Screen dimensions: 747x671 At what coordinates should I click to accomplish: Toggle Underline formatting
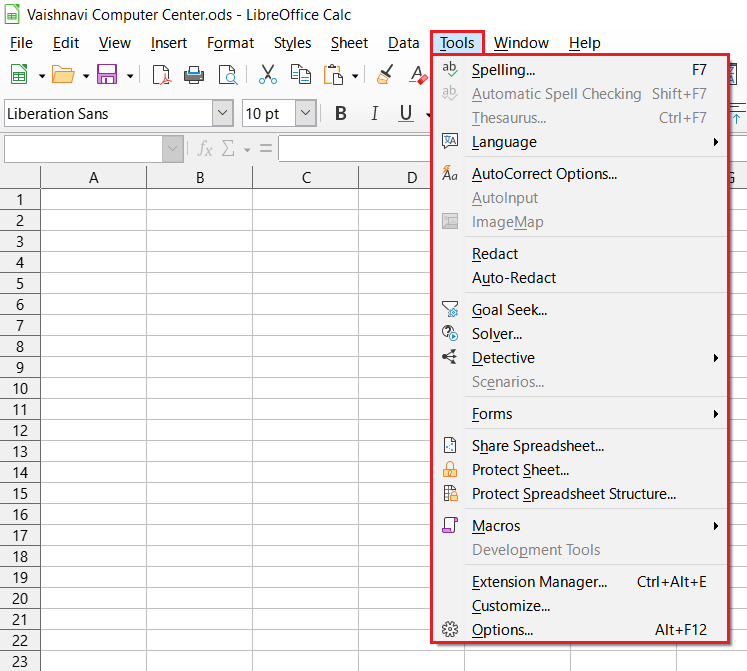click(x=406, y=113)
